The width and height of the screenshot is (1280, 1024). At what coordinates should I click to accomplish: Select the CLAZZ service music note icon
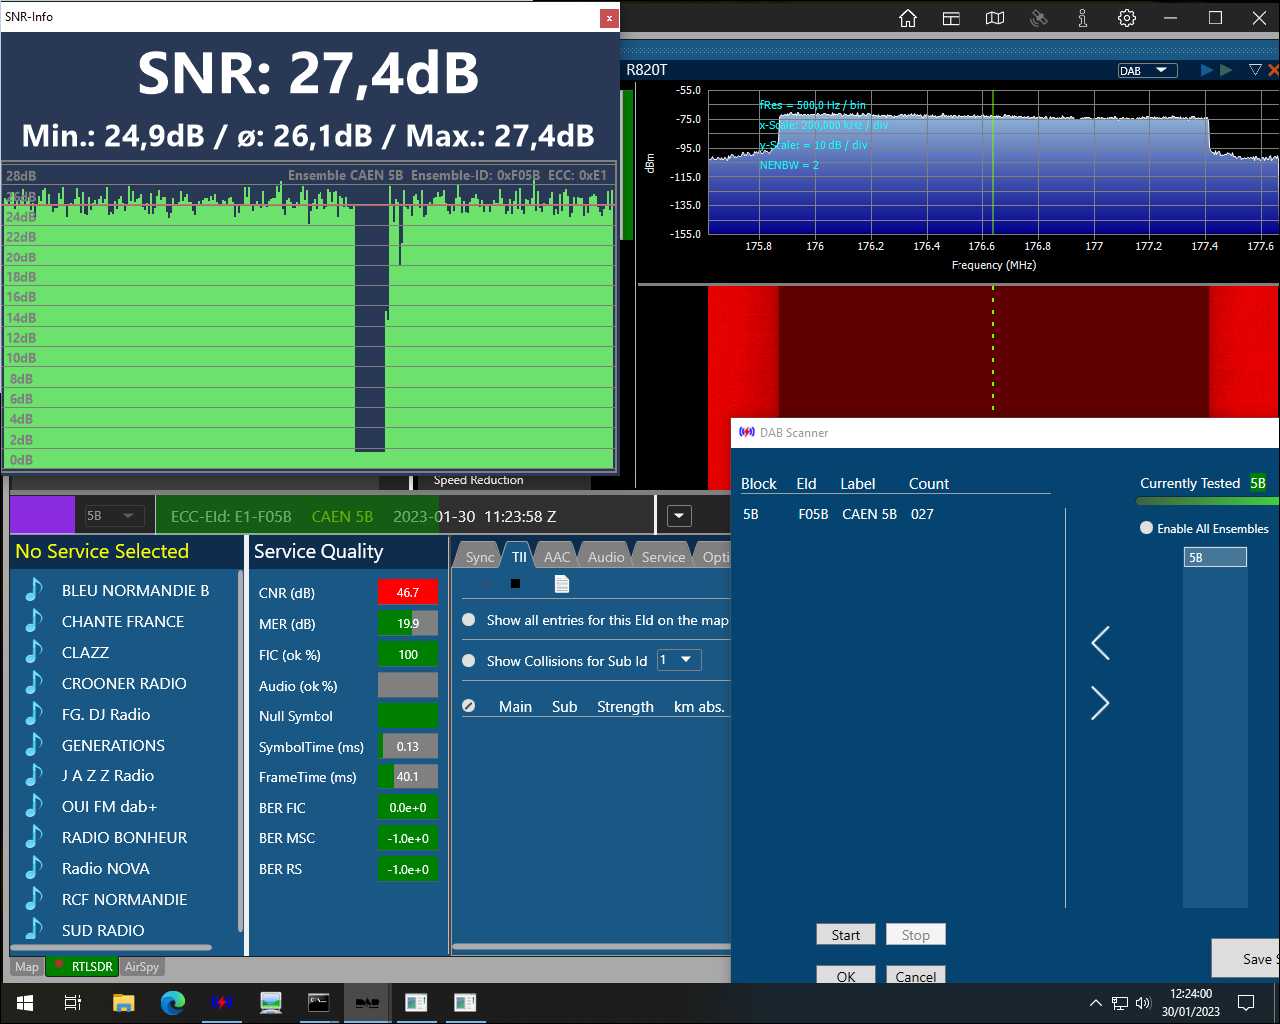[34, 652]
